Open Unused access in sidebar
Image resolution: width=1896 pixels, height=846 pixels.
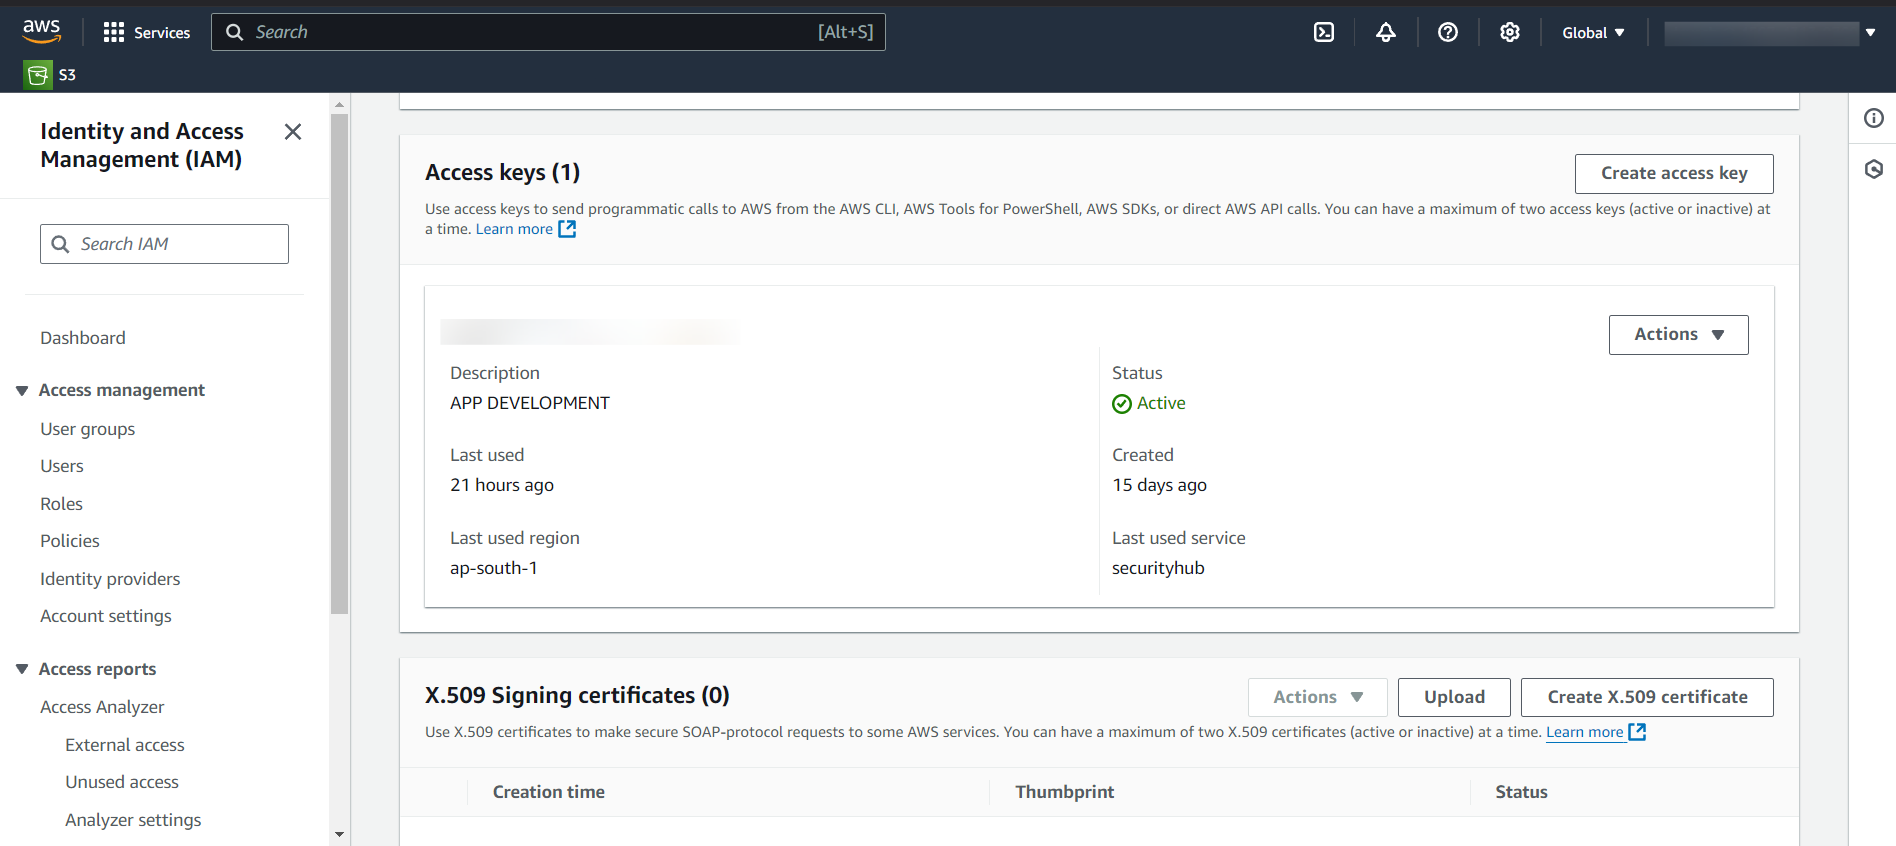pyautogui.click(x=122, y=782)
